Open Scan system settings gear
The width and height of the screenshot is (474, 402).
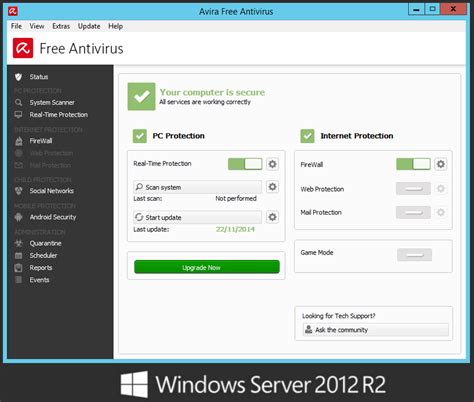[272, 187]
